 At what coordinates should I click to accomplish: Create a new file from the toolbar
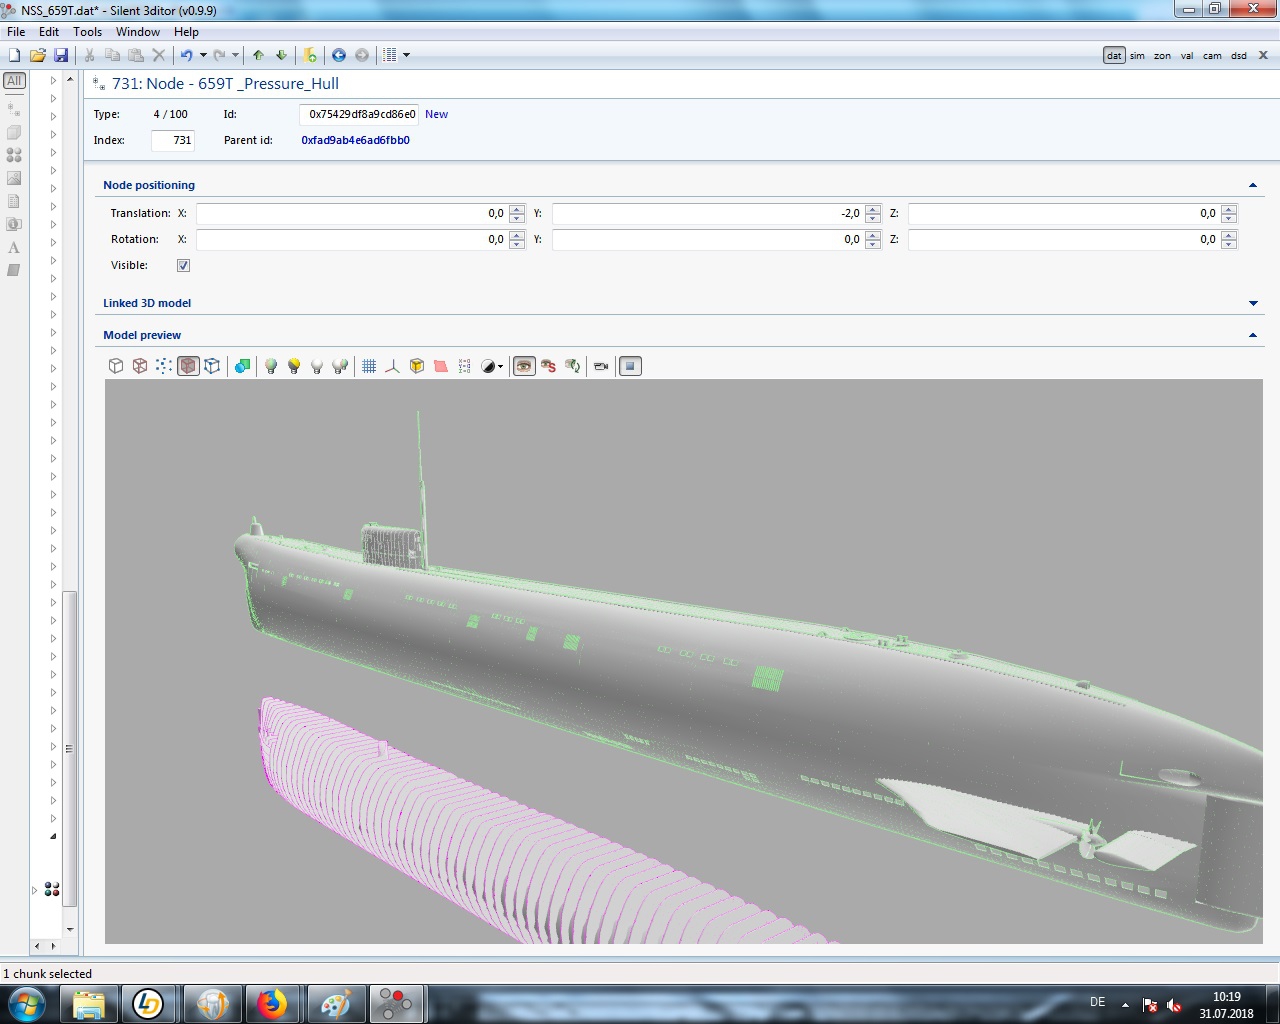(15, 55)
